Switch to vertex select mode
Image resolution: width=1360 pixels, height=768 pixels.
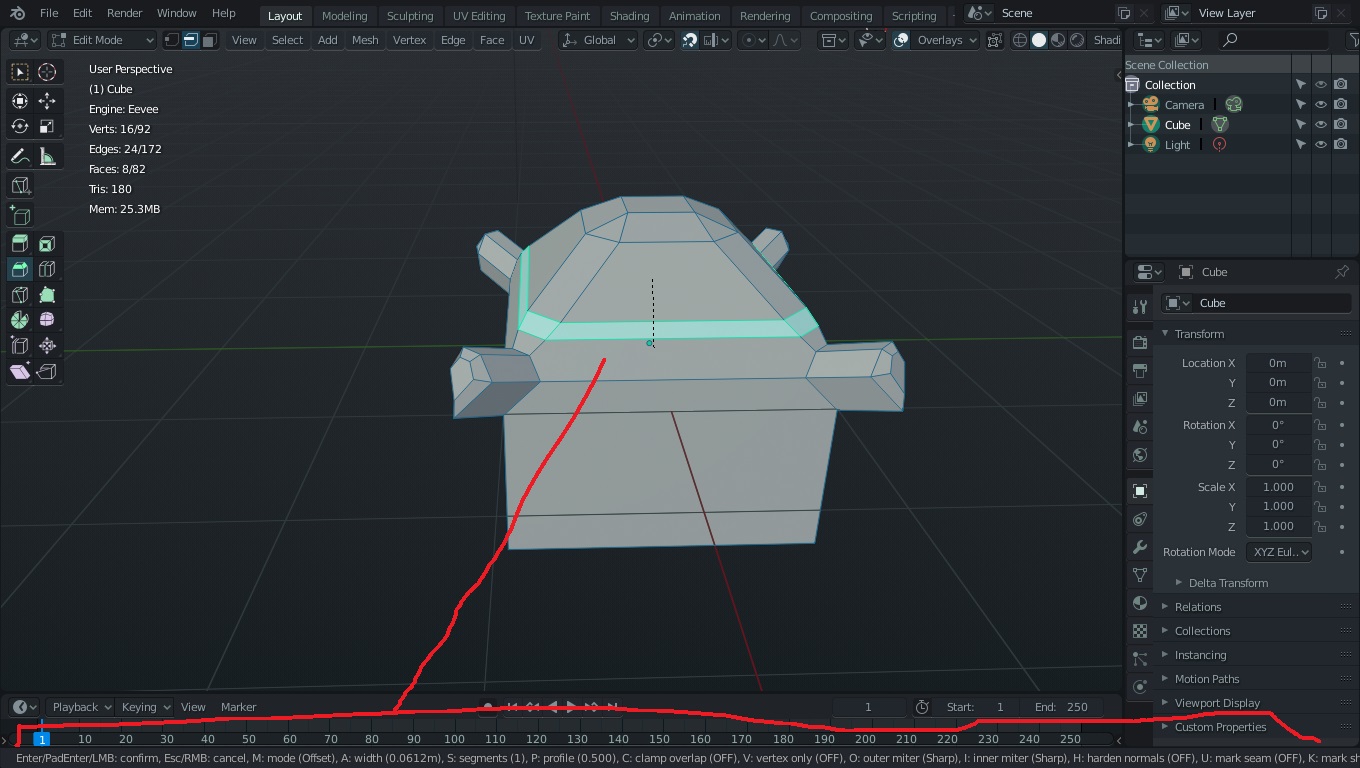tap(172, 40)
